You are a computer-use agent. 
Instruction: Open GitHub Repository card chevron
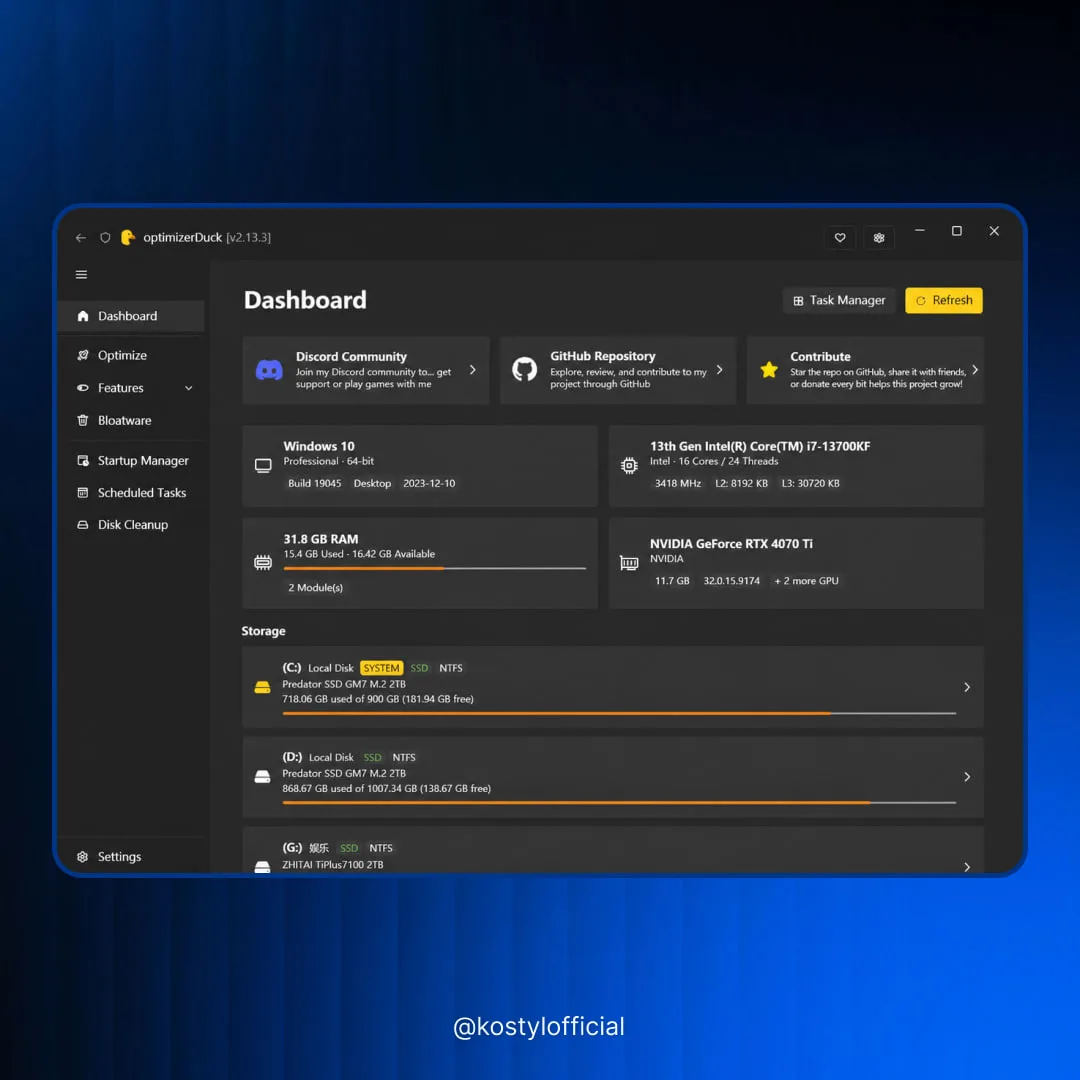[720, 370]
